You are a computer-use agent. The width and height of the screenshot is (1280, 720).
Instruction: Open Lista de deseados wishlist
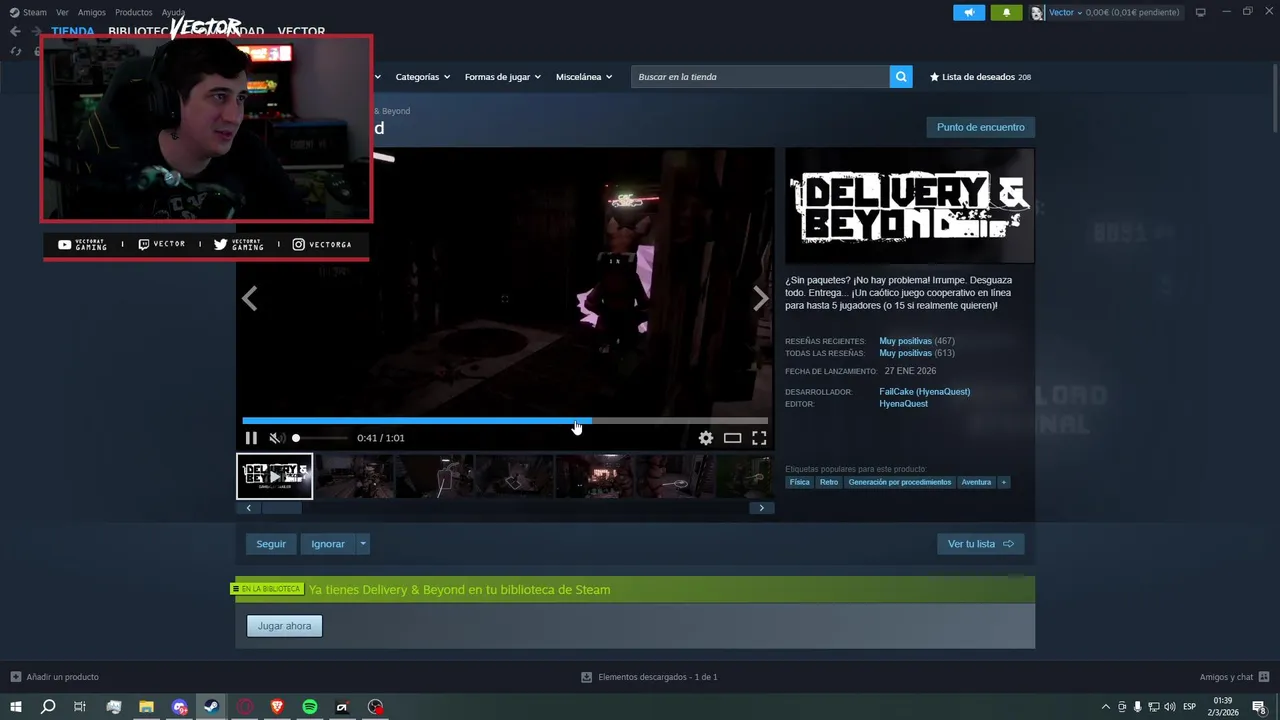(980, 77)
